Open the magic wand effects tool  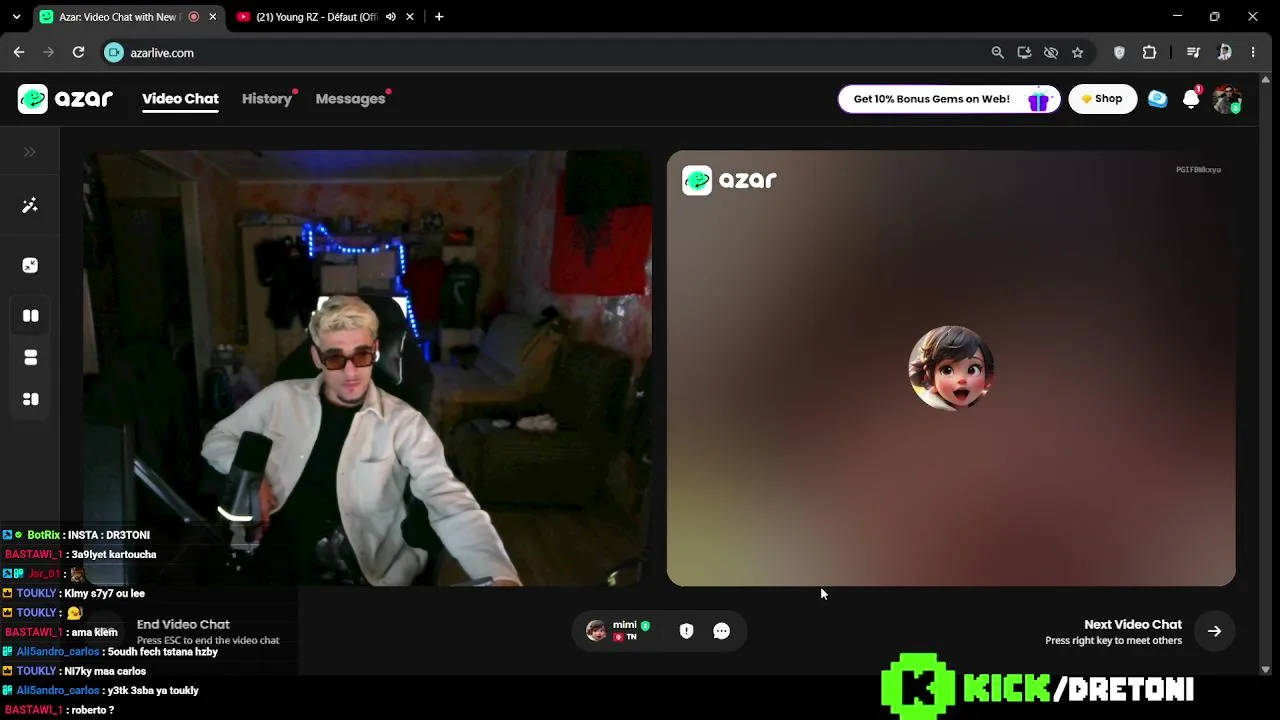point(30,205)
